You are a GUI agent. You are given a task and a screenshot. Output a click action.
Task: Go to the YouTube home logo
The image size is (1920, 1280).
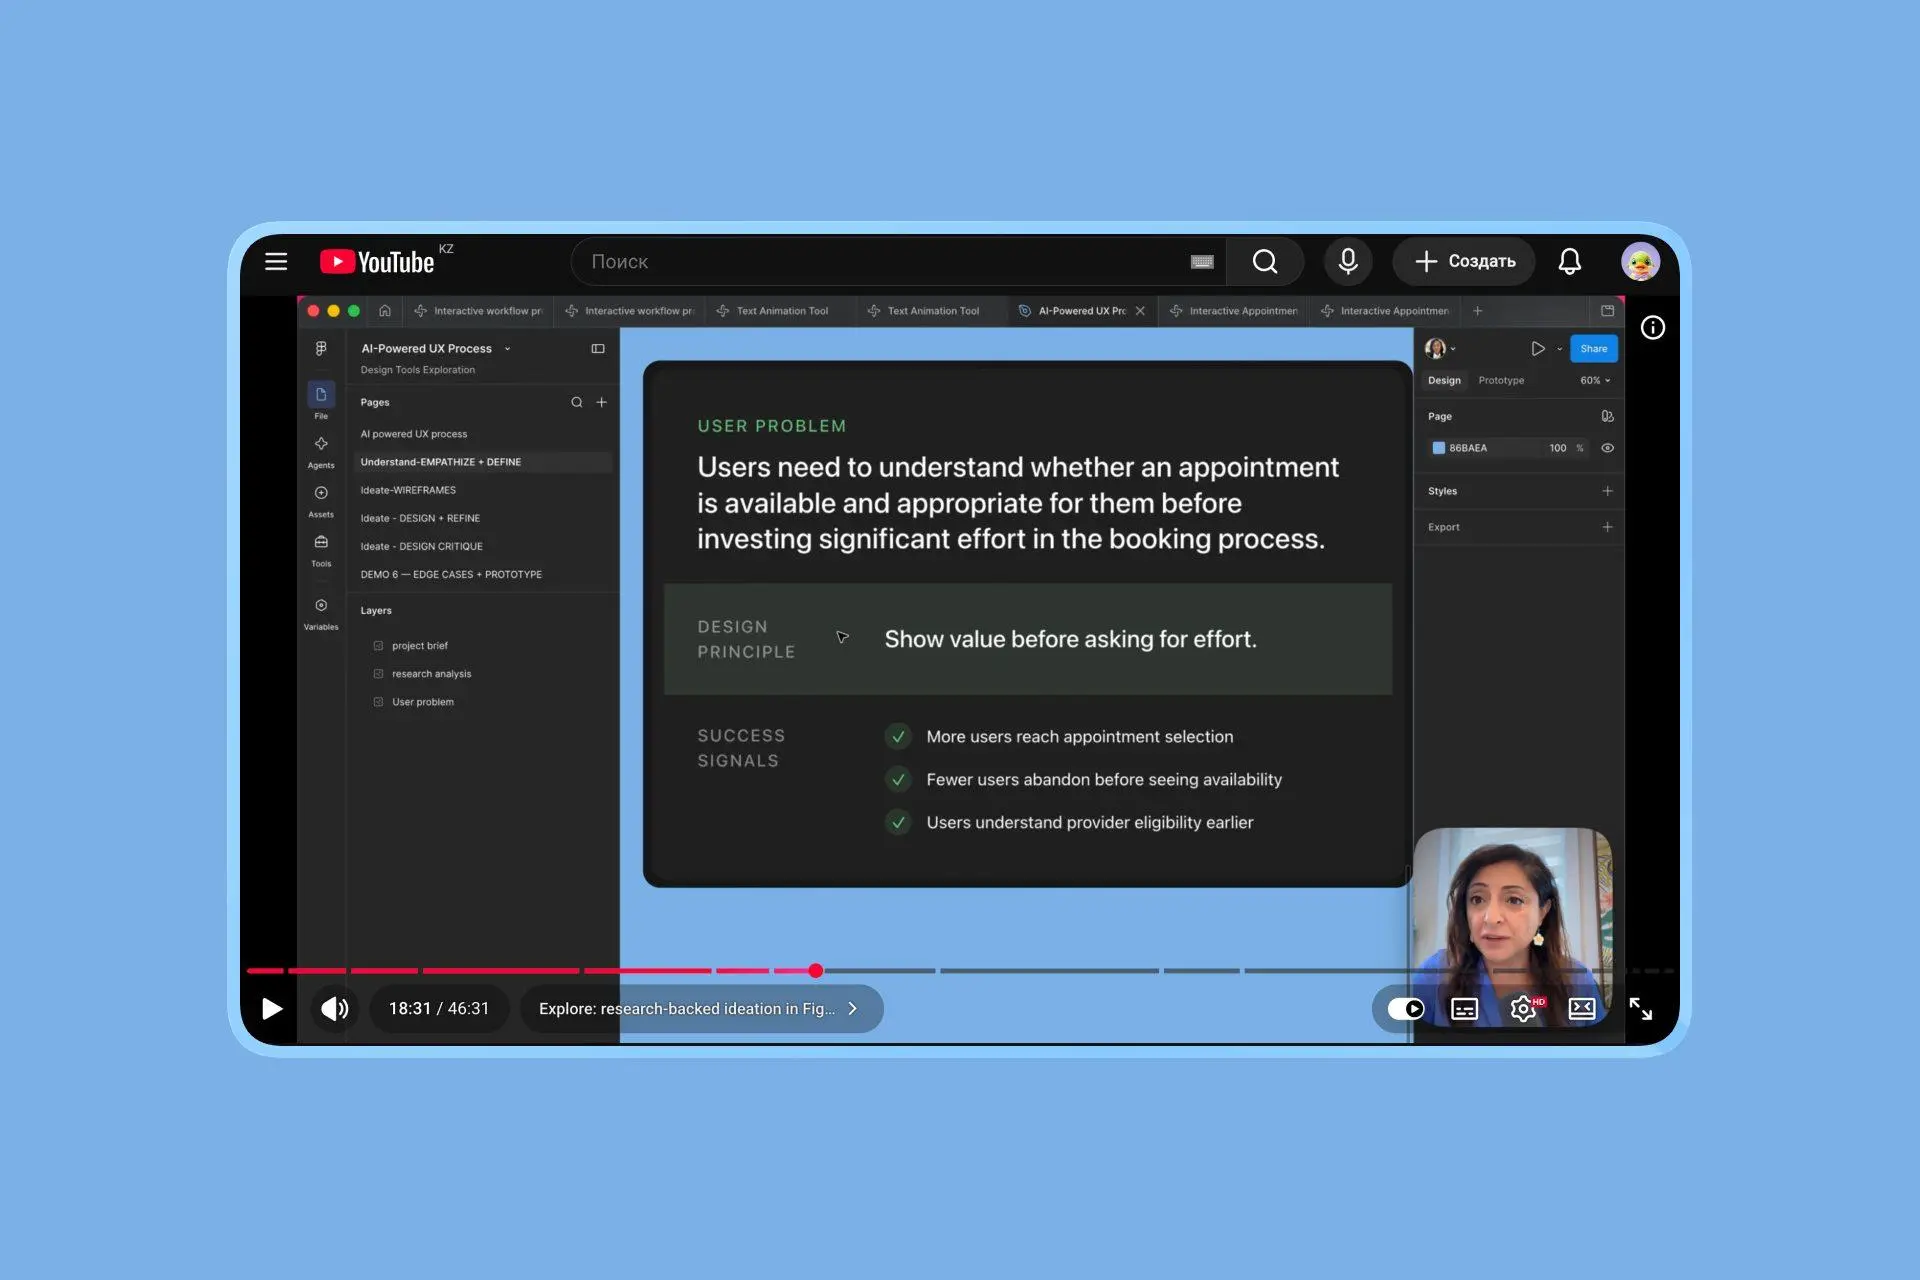pyautogui.click(x=377, y=261)
